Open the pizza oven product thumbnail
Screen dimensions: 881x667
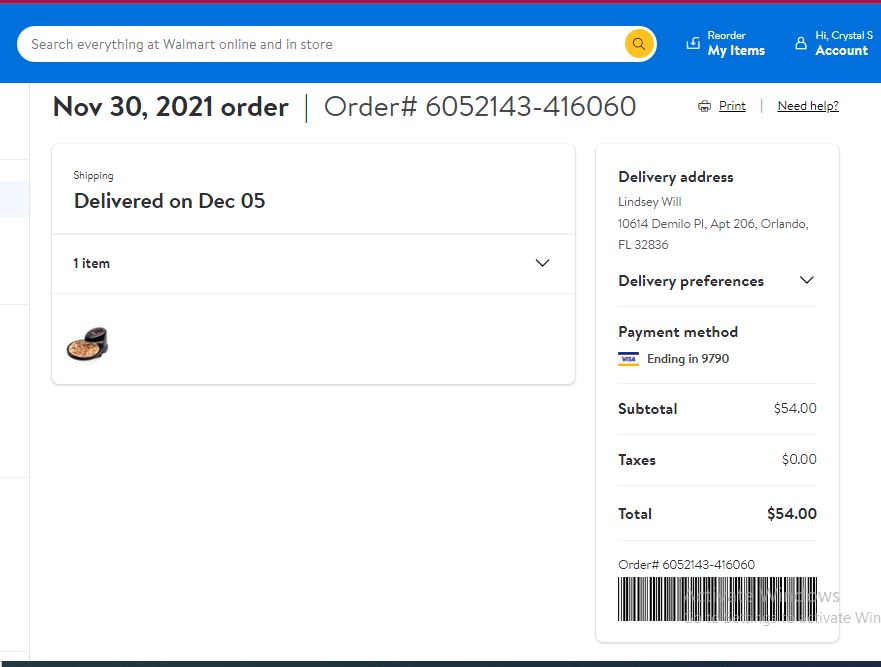coord(88,343)
